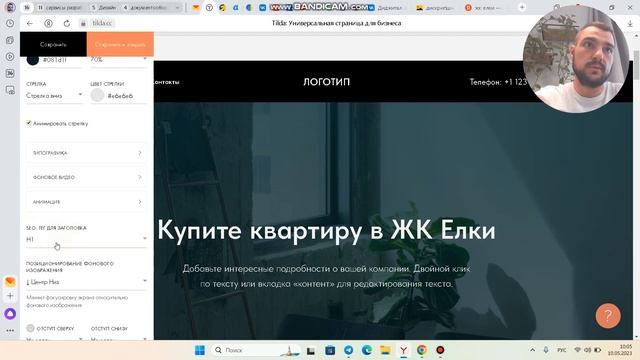Open Google Chrome from the taskbar
Image resolution: width=640 pixels, height=360 pixels.
422,350
